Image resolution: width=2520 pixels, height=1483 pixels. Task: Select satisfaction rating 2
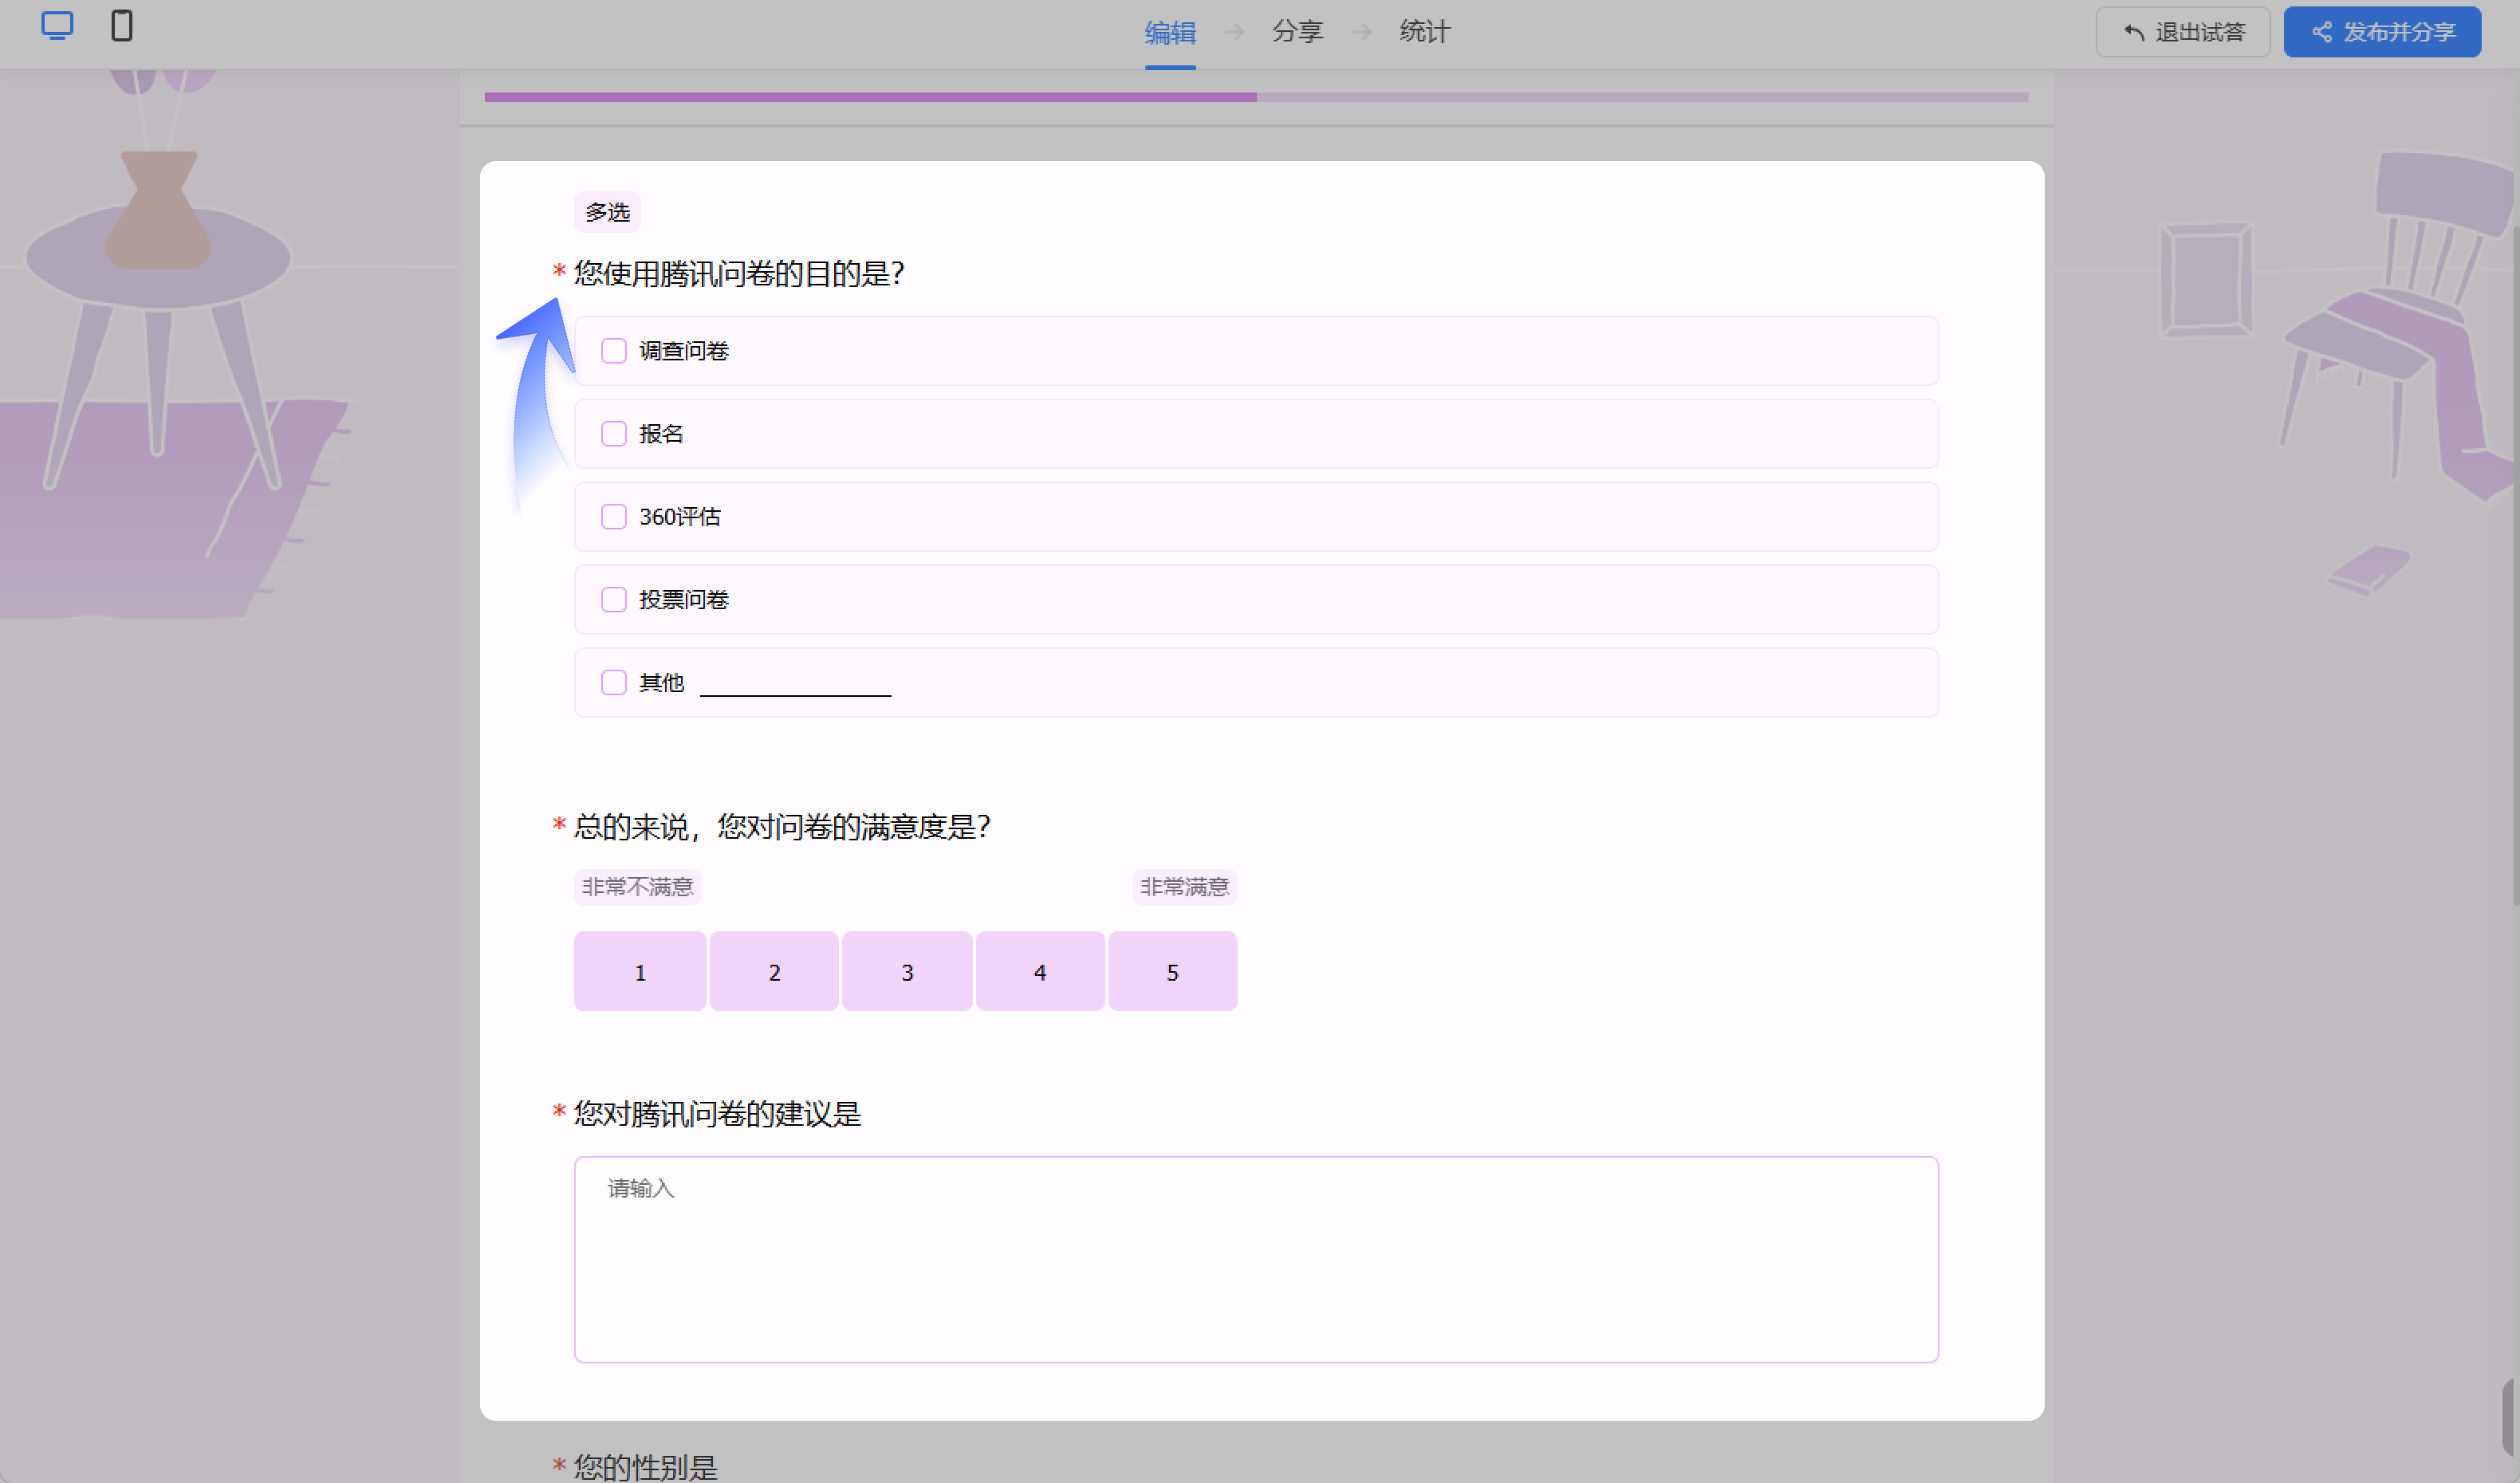tap(774, 972)
